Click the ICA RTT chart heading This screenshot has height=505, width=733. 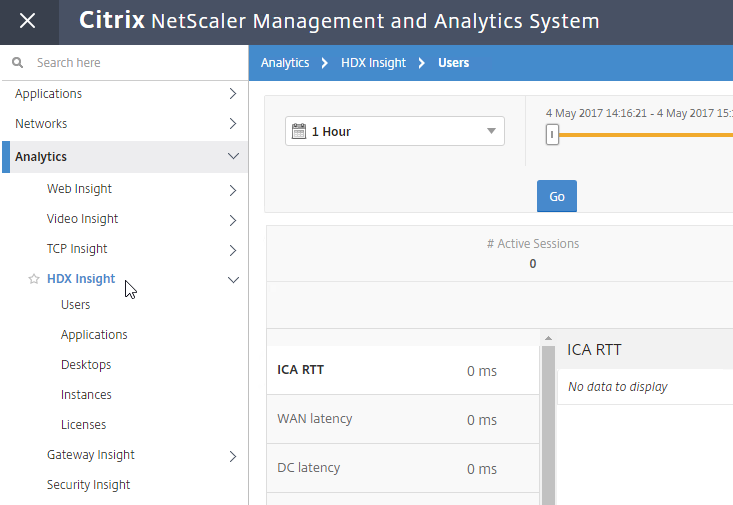pos(594,350)
